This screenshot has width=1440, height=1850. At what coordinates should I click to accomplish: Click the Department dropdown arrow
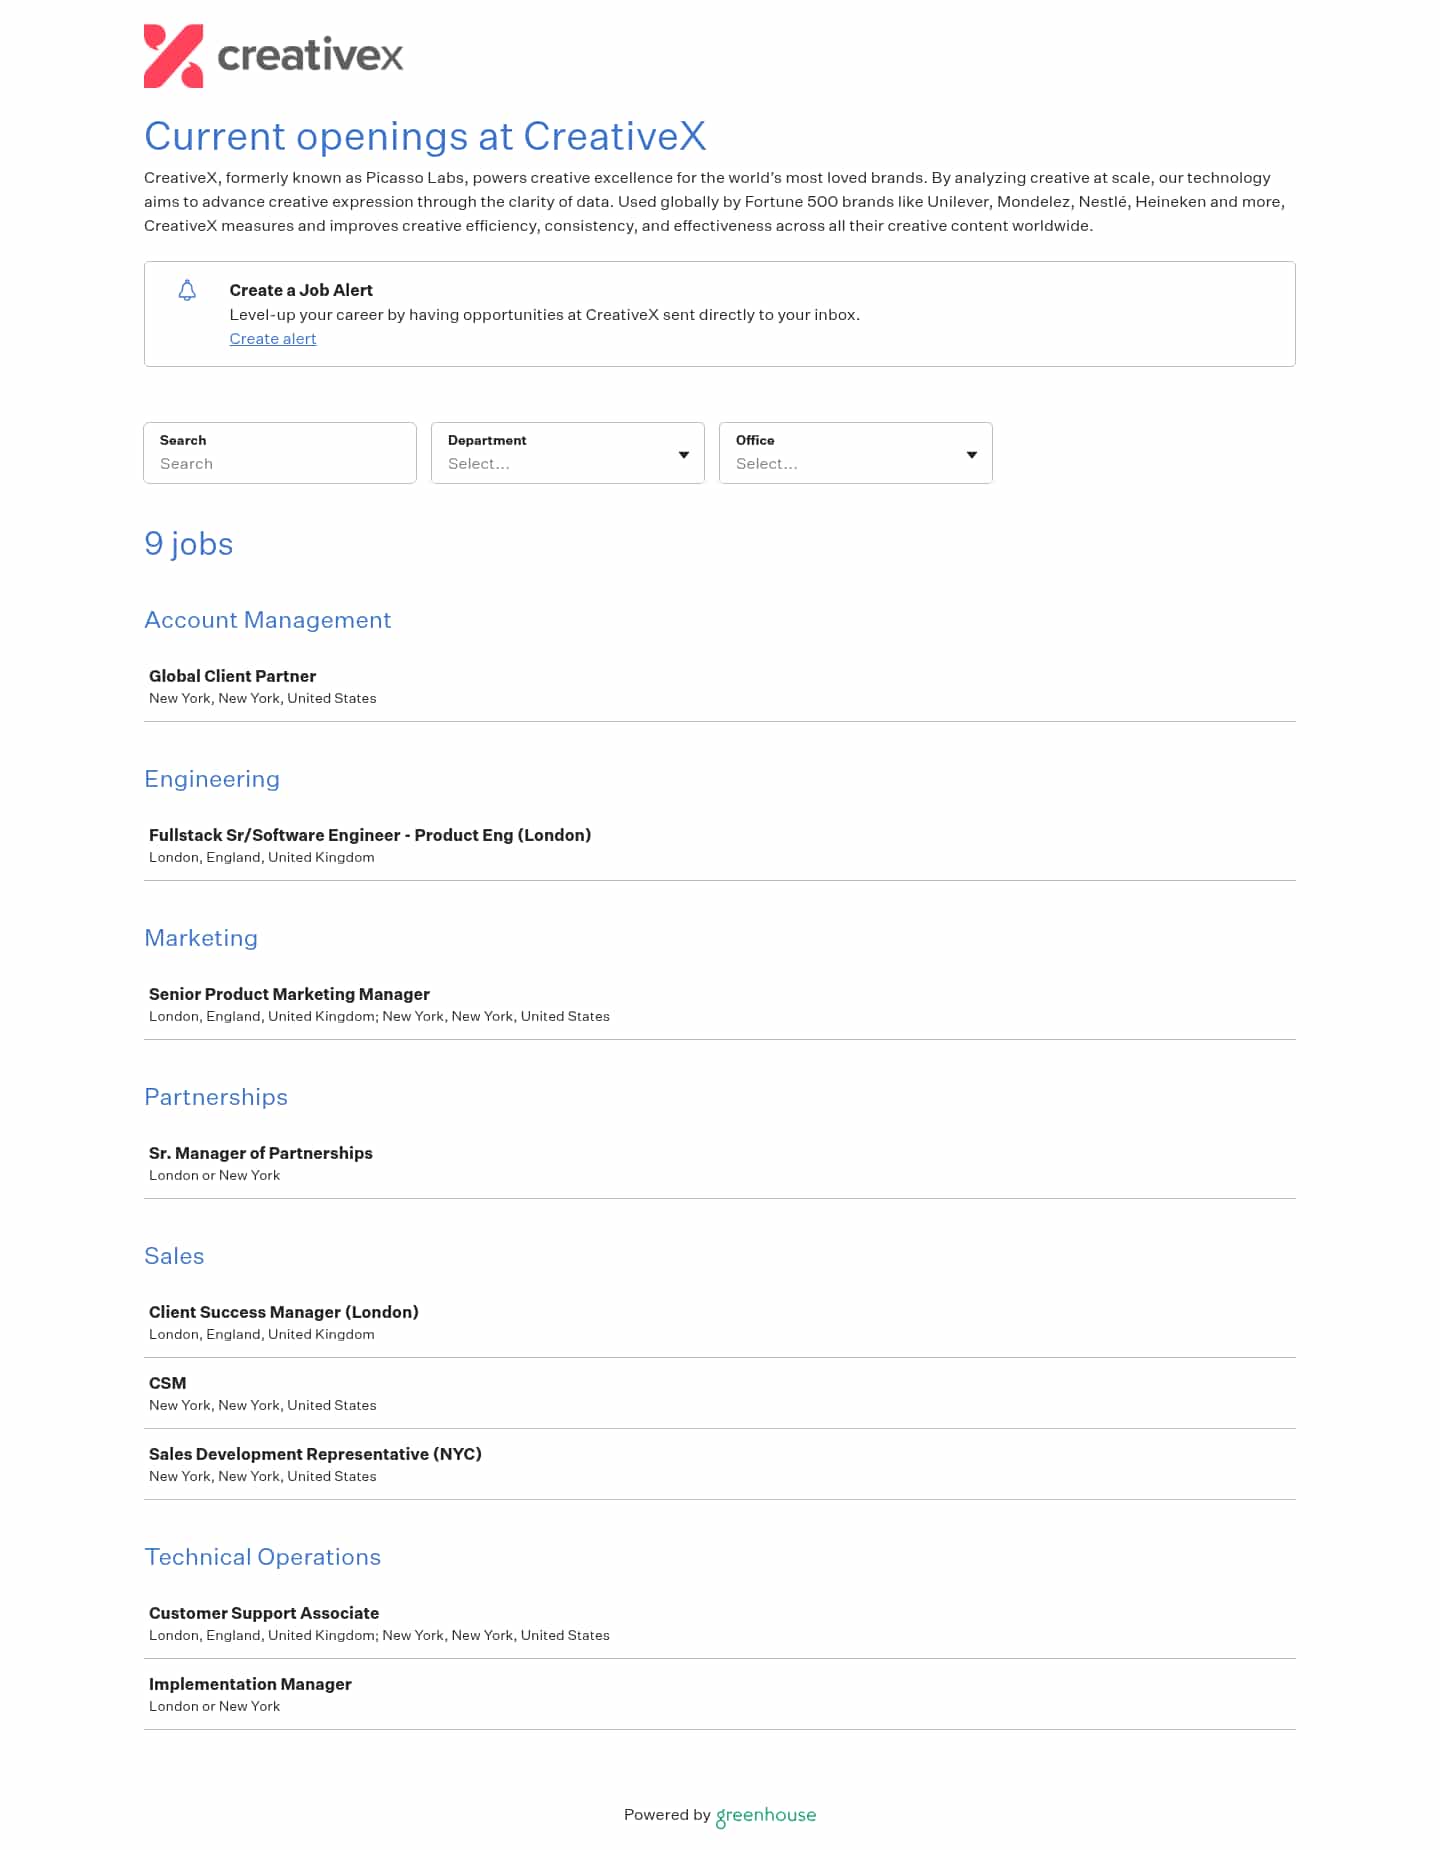pyautogui.click(x=684, y=455)
